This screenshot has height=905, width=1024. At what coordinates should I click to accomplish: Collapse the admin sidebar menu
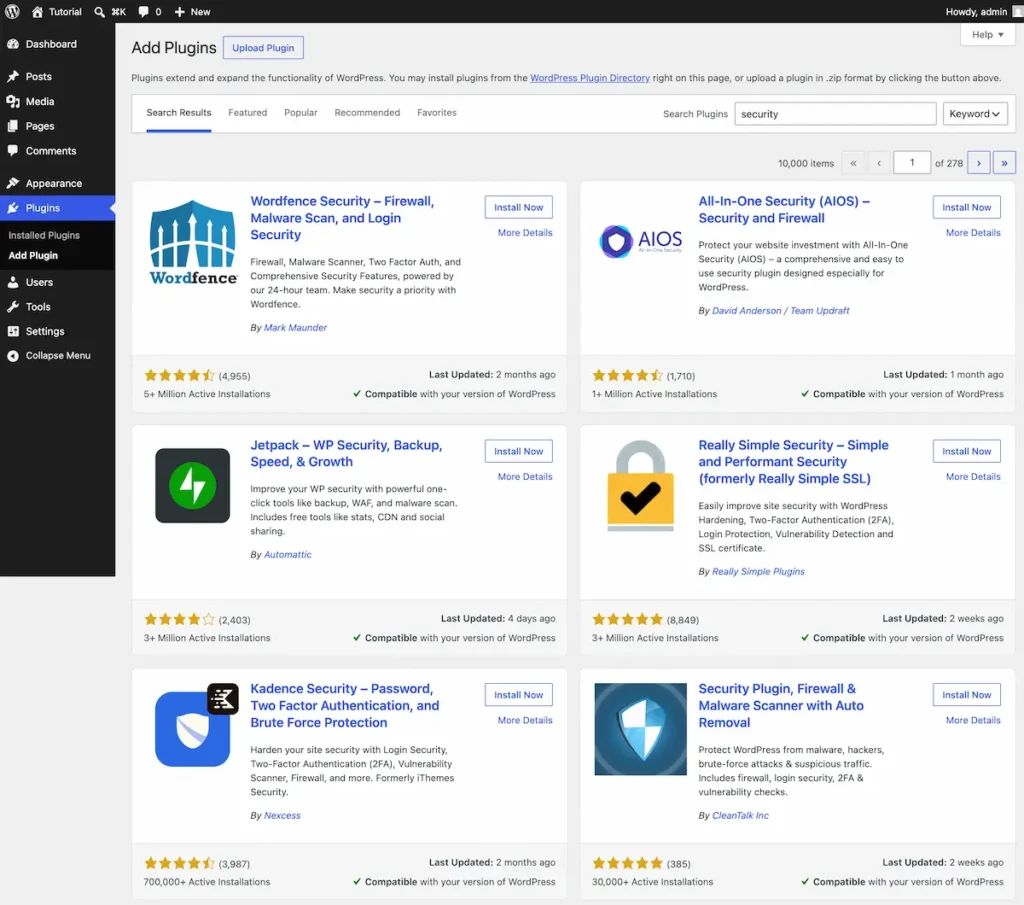(x=57, y=355)
